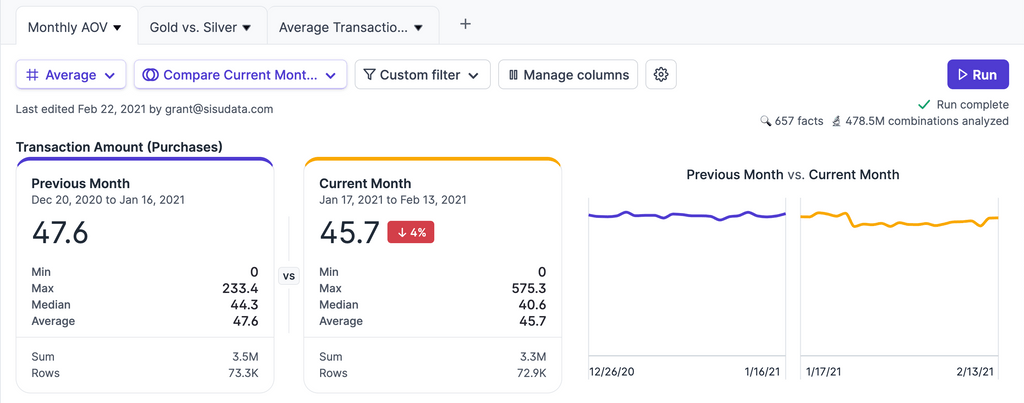This screenshot has width=1024, height=403.
Task: Click the Manage columns button
Action: (568, 75)
